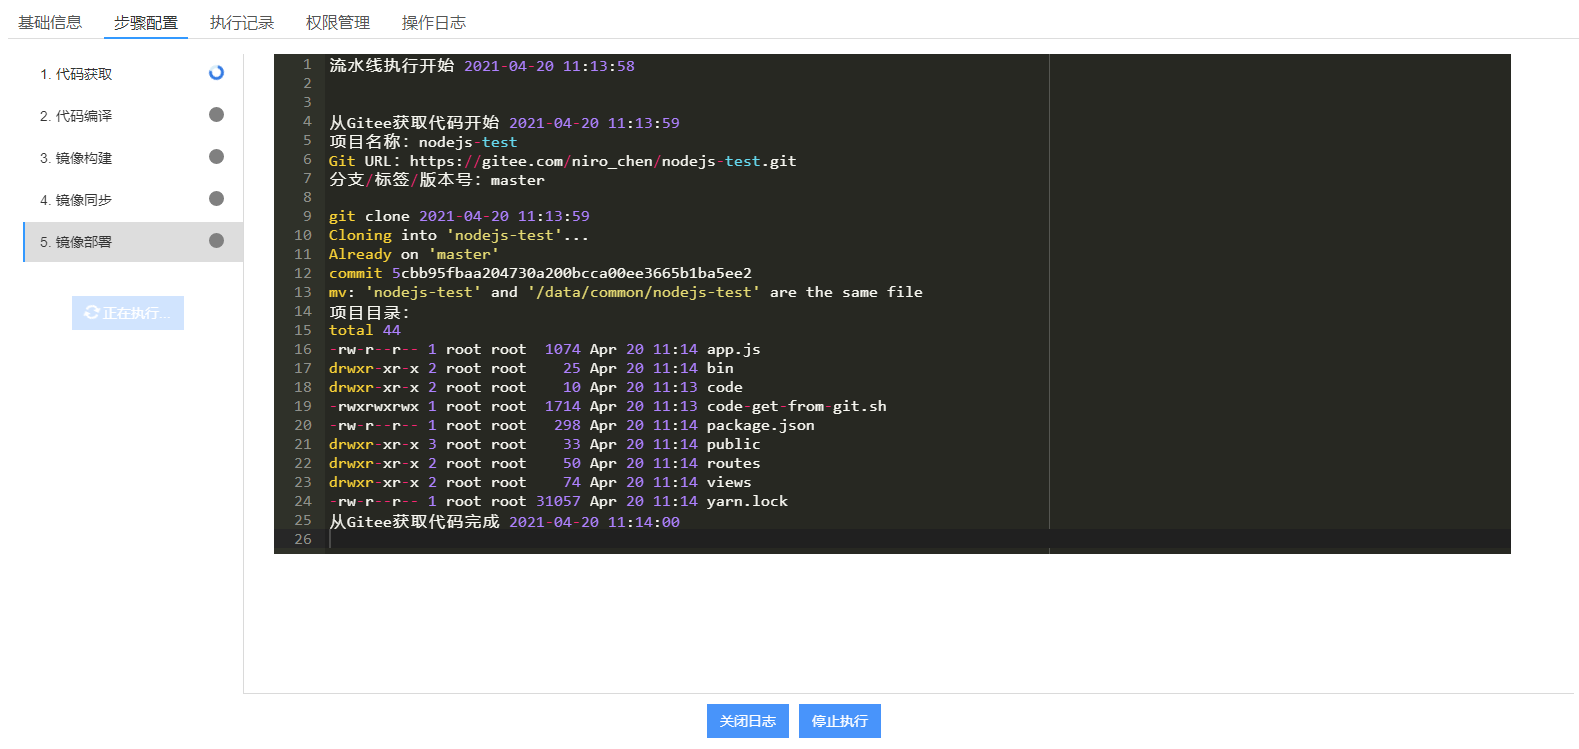Click log line '从Gitee获取代码开始'
Image resolution: width=1579 pixels, height=749 pixels.
pyautogui.click(x=504, y=123)
